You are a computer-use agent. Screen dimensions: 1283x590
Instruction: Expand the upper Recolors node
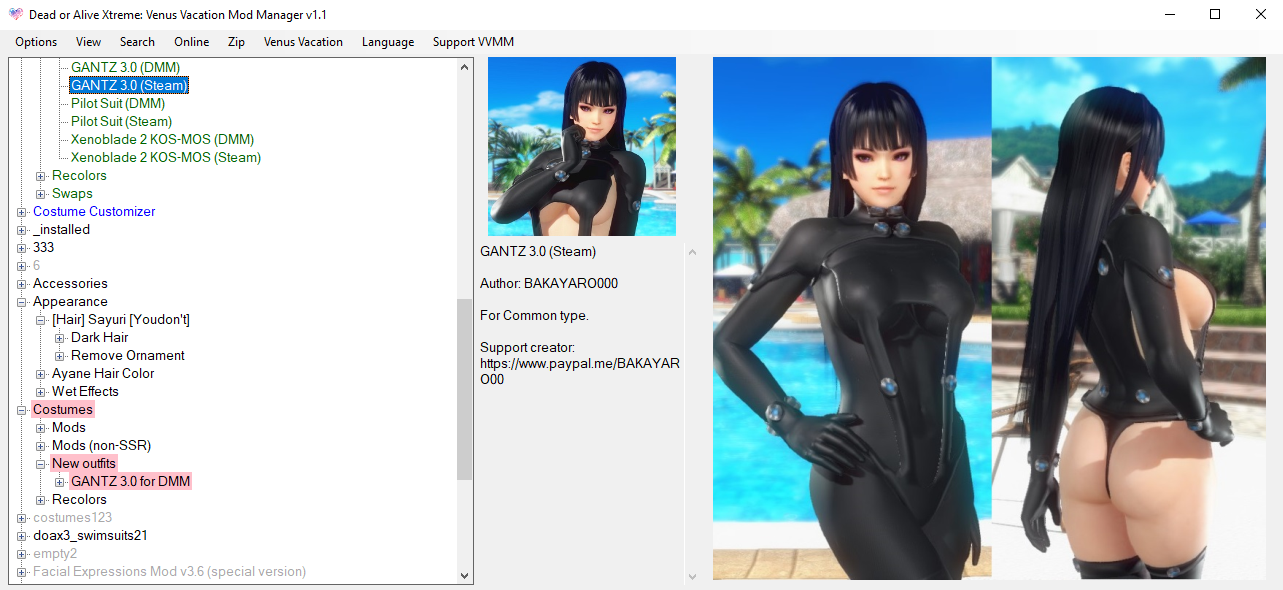(41, 176)
